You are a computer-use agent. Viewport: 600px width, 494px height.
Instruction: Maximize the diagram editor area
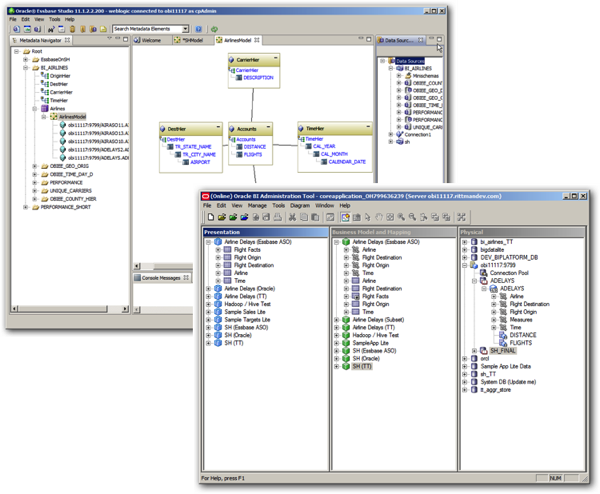tap(369, 39)
